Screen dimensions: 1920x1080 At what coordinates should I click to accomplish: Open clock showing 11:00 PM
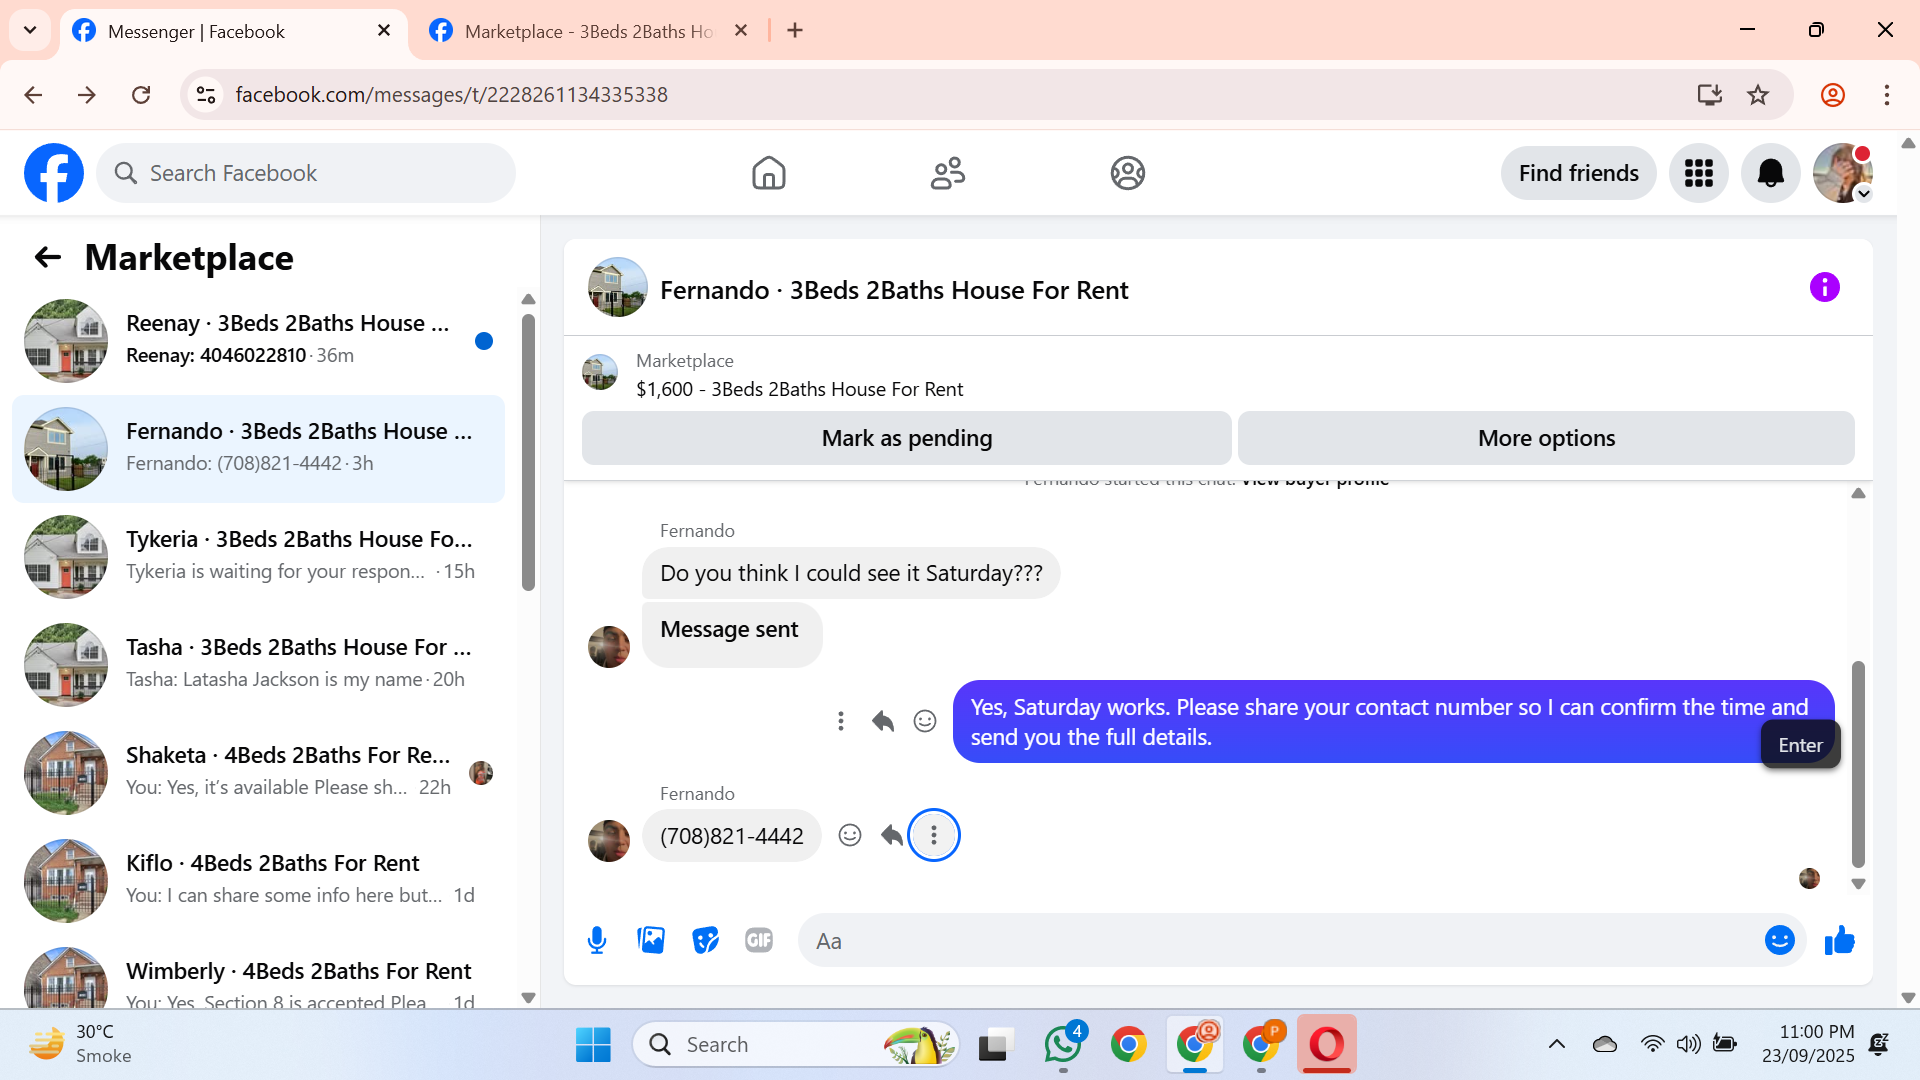[1808, 1045]
